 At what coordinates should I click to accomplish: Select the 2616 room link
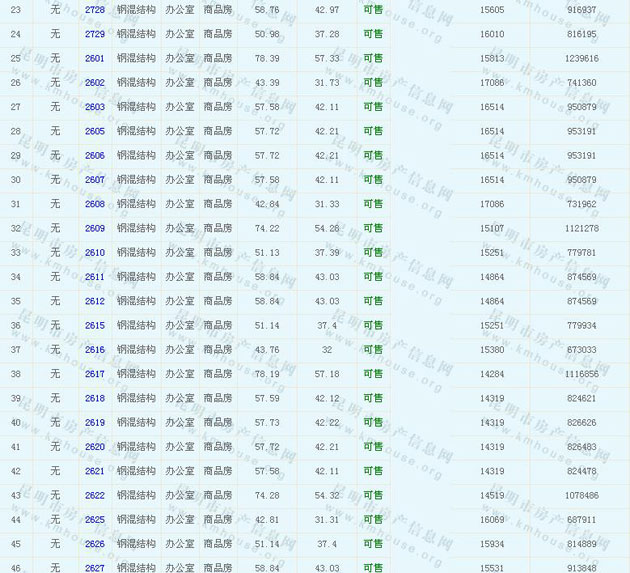(95, 350)
